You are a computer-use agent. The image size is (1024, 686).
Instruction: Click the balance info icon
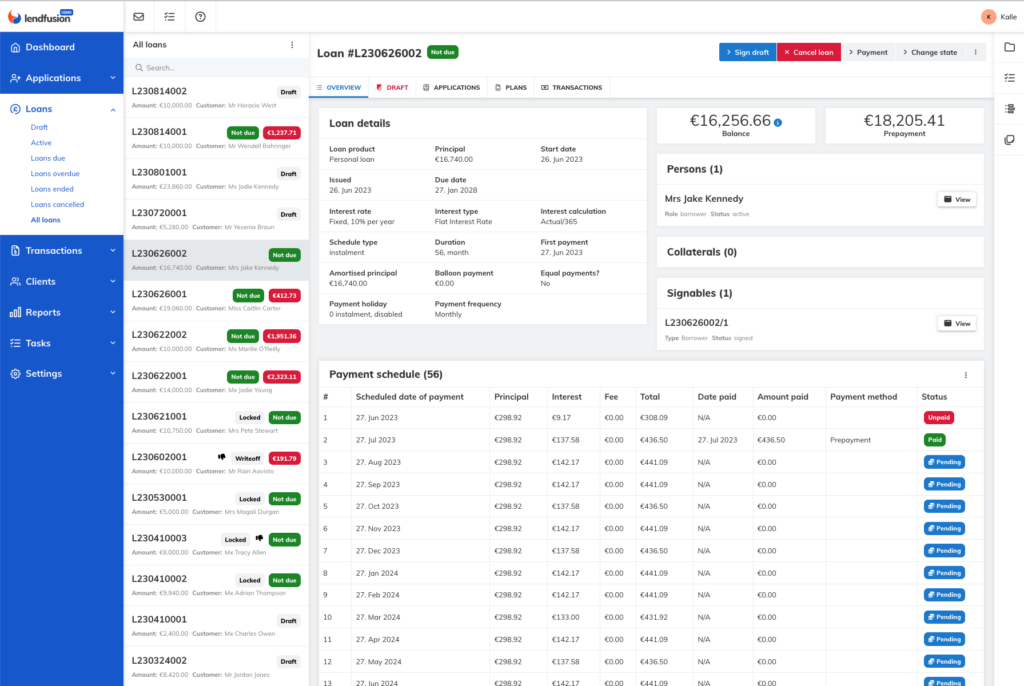click(778, 122)
